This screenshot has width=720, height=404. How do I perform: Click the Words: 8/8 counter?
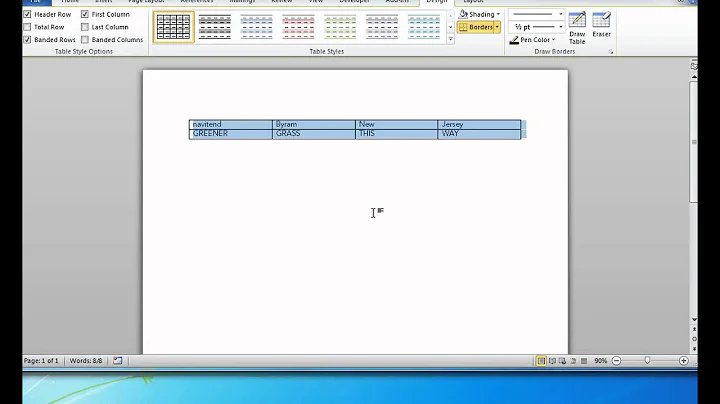click(x=86, y=361)
